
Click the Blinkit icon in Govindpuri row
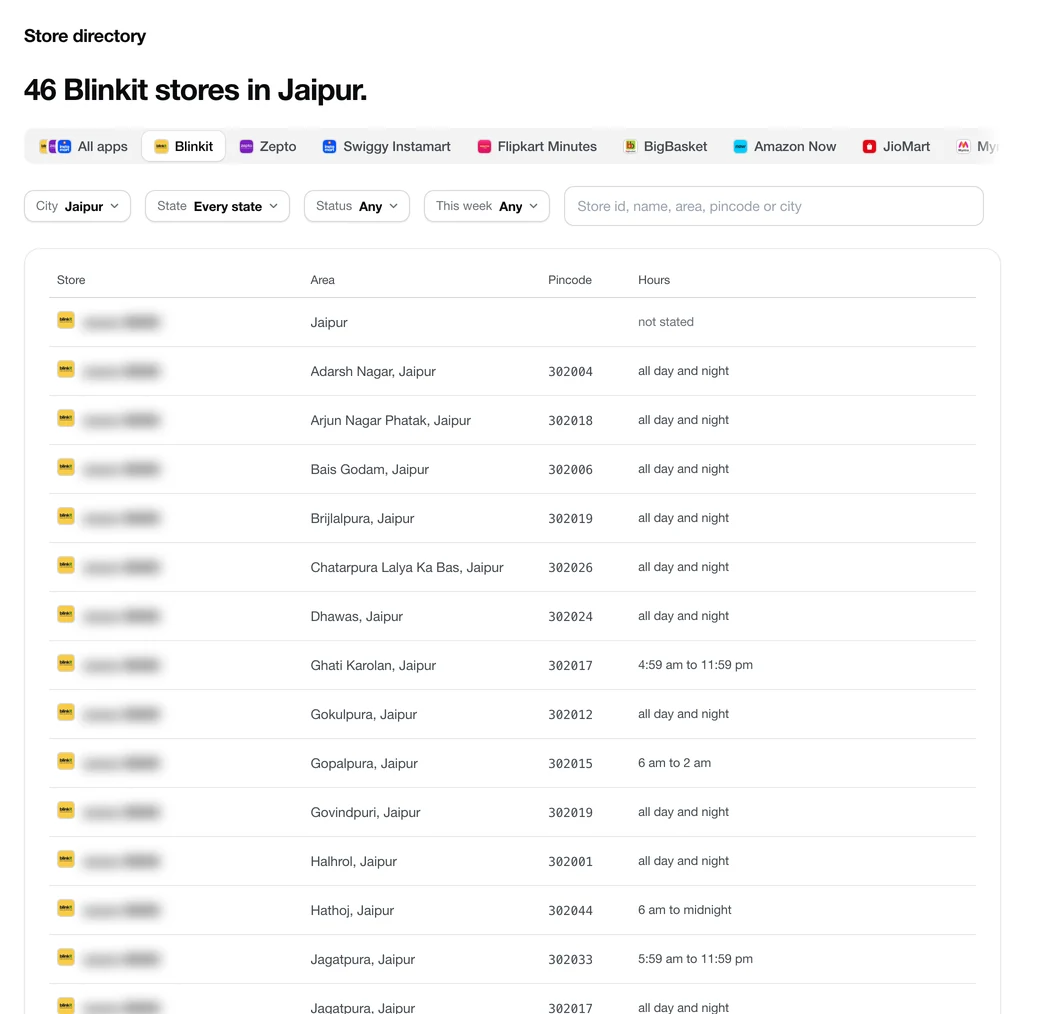[x=66, y=810]
